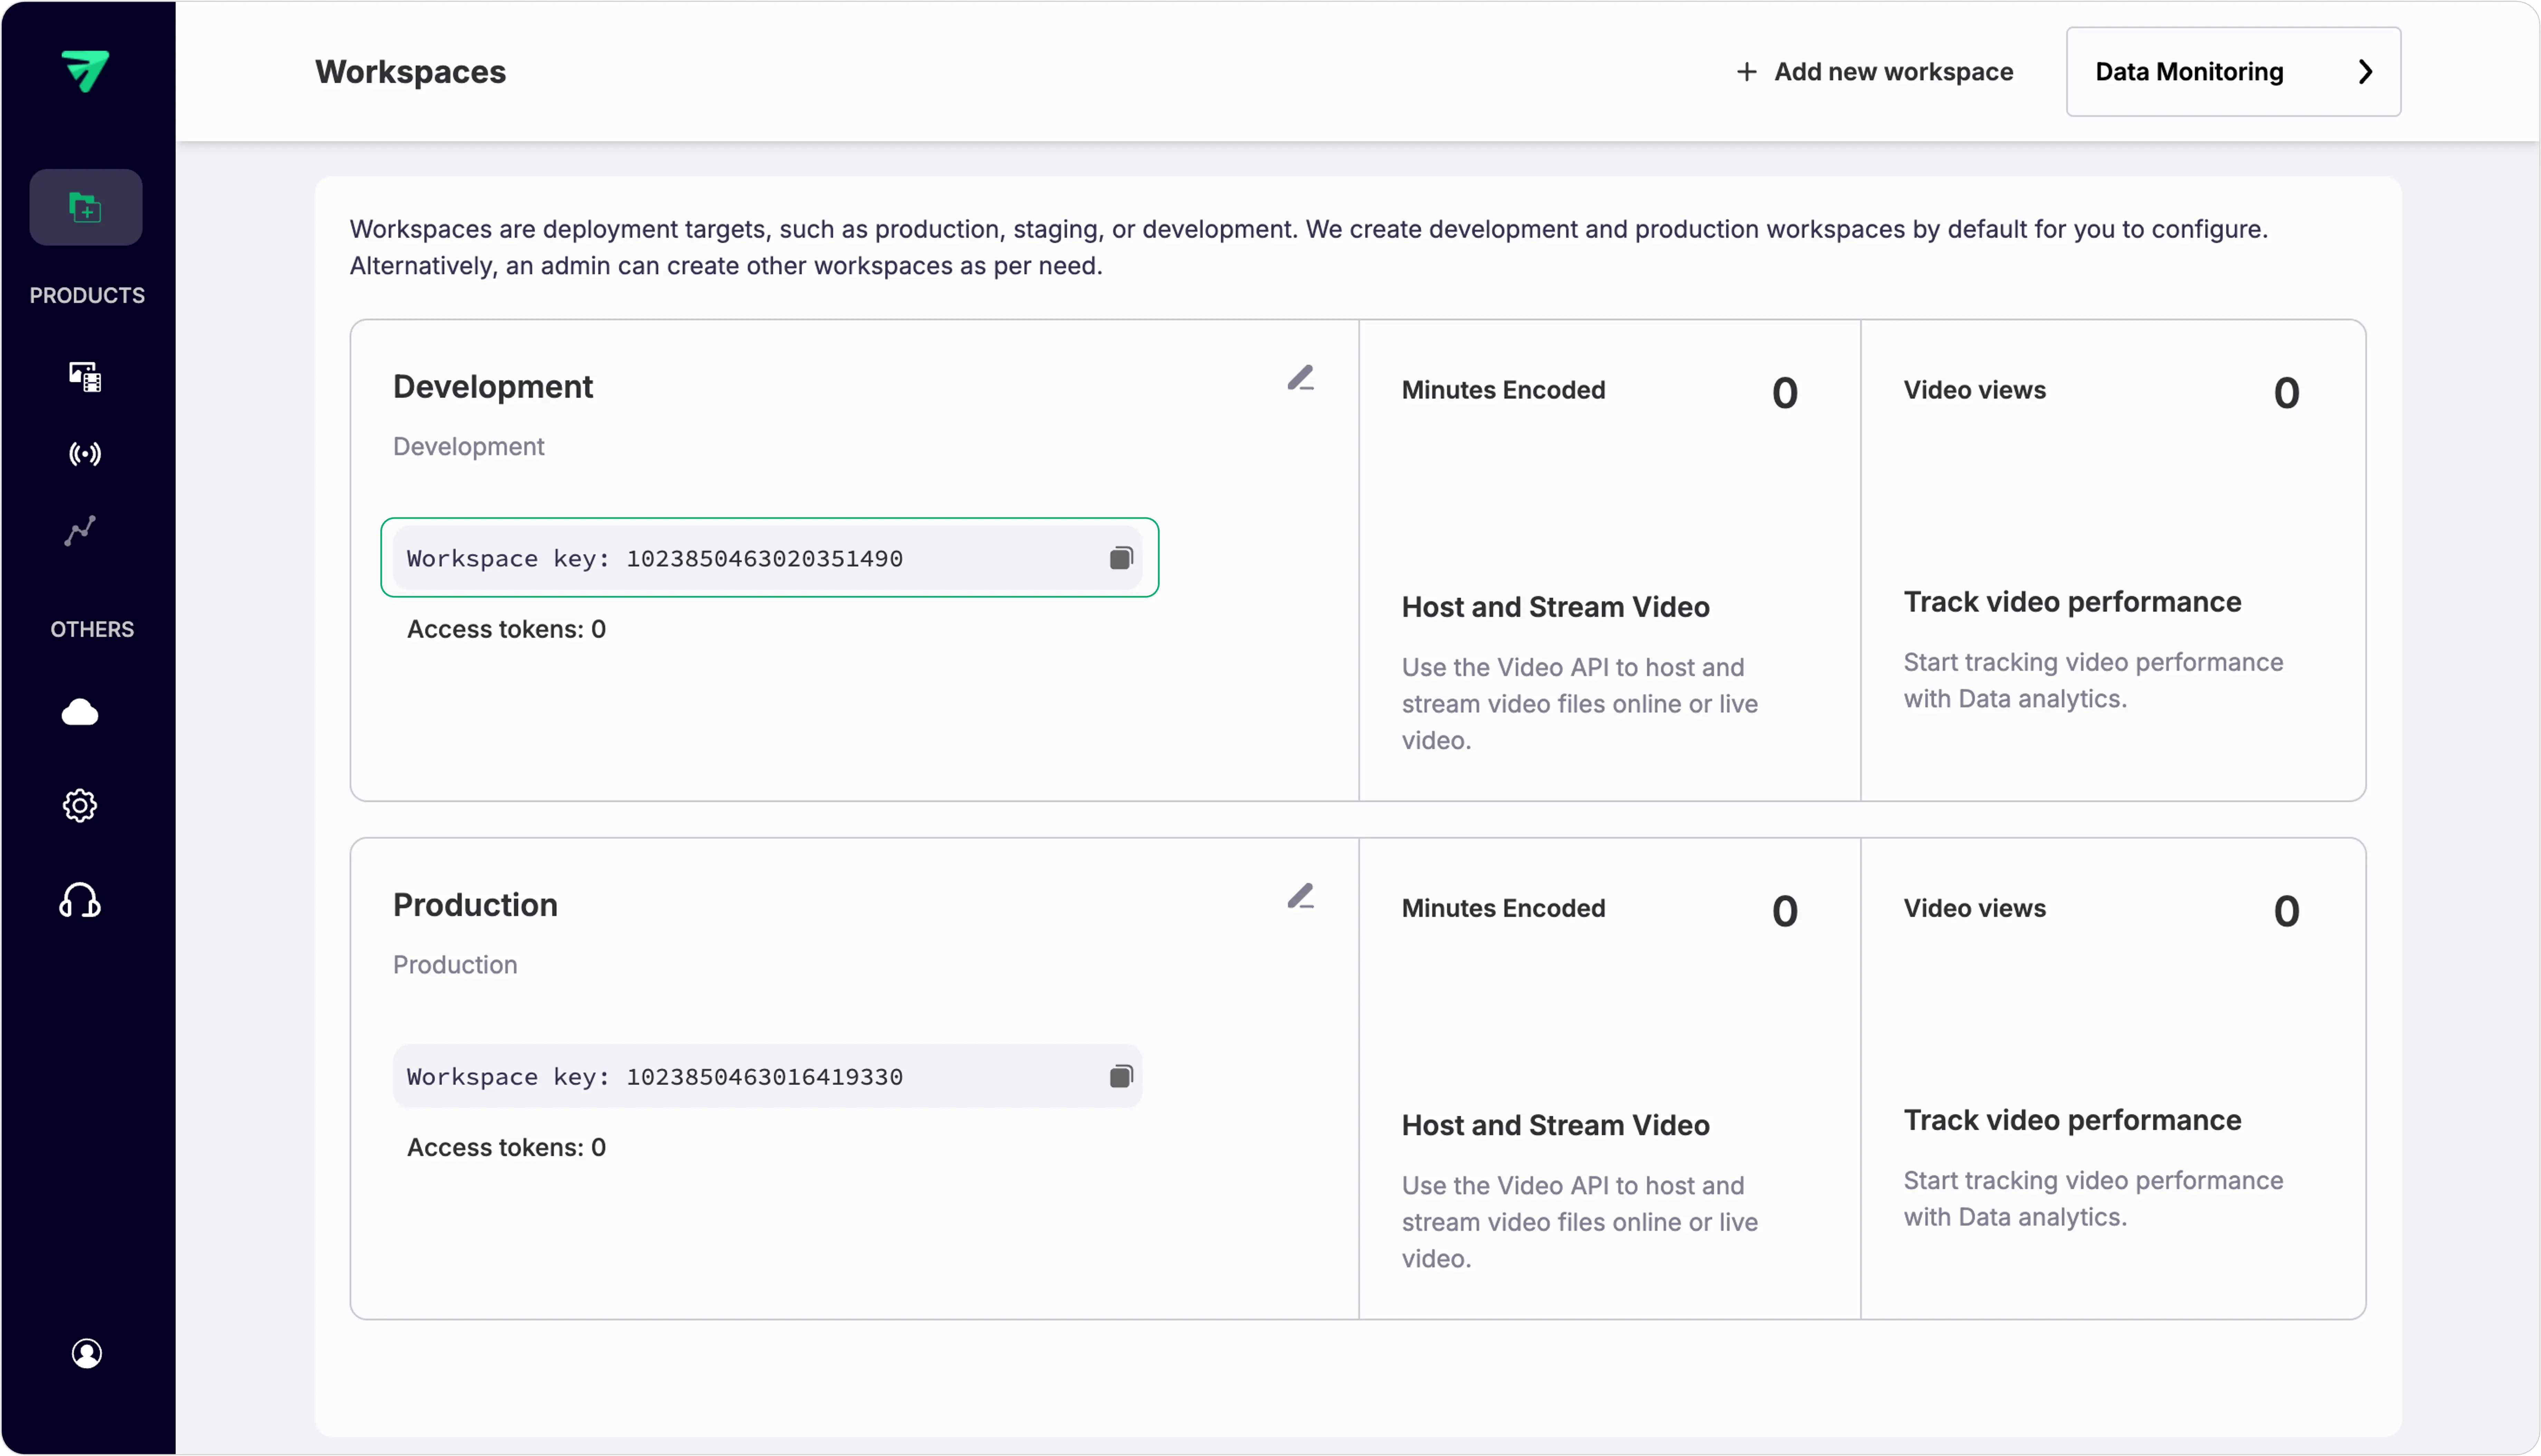Select the Production workspace key field
Viewport: 2541px width, 1456px height.
coord(767,1076)
